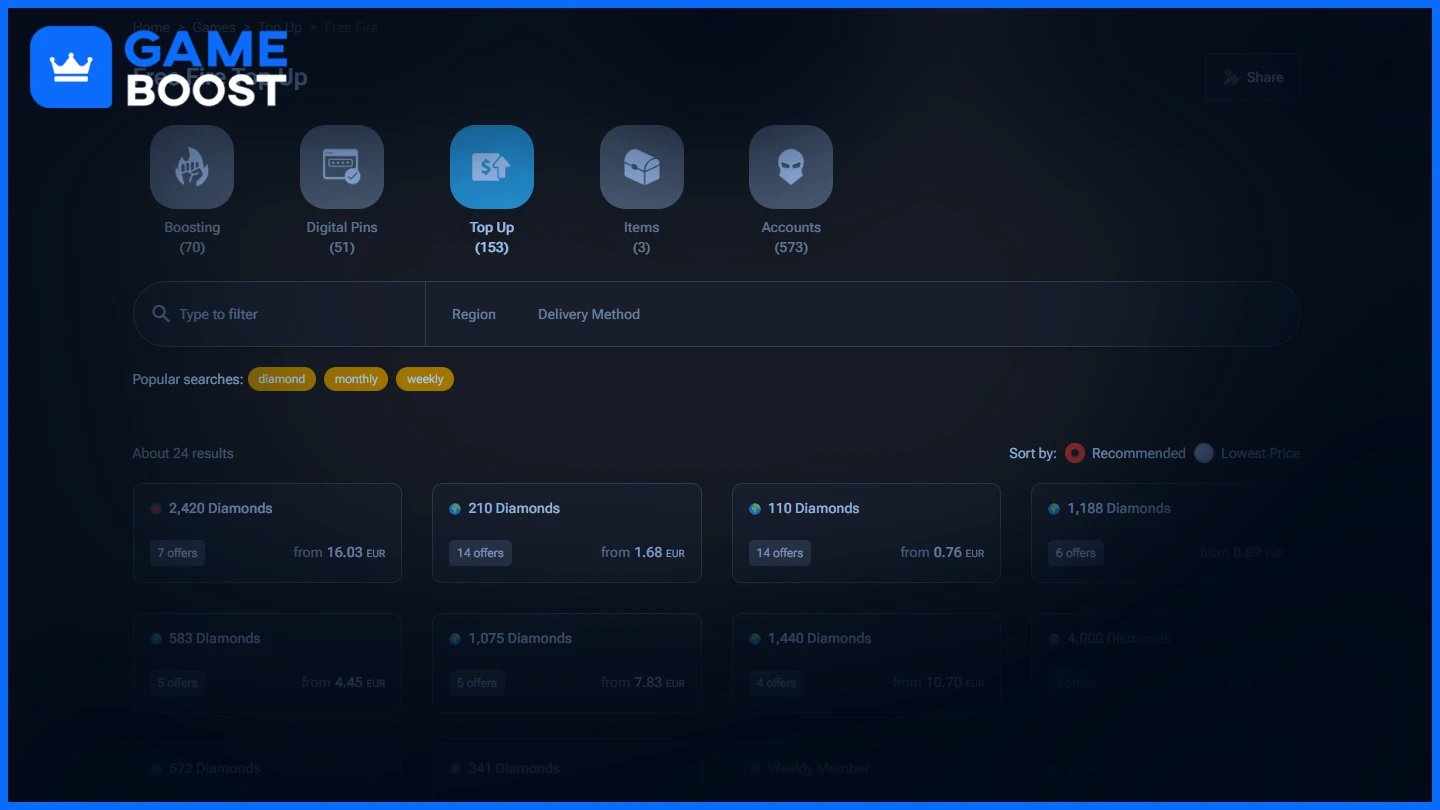1440x810 pixels.
Task: Click 6 offers badge on 1,188 Diamonds
Action: click(x=1076, y=553)
